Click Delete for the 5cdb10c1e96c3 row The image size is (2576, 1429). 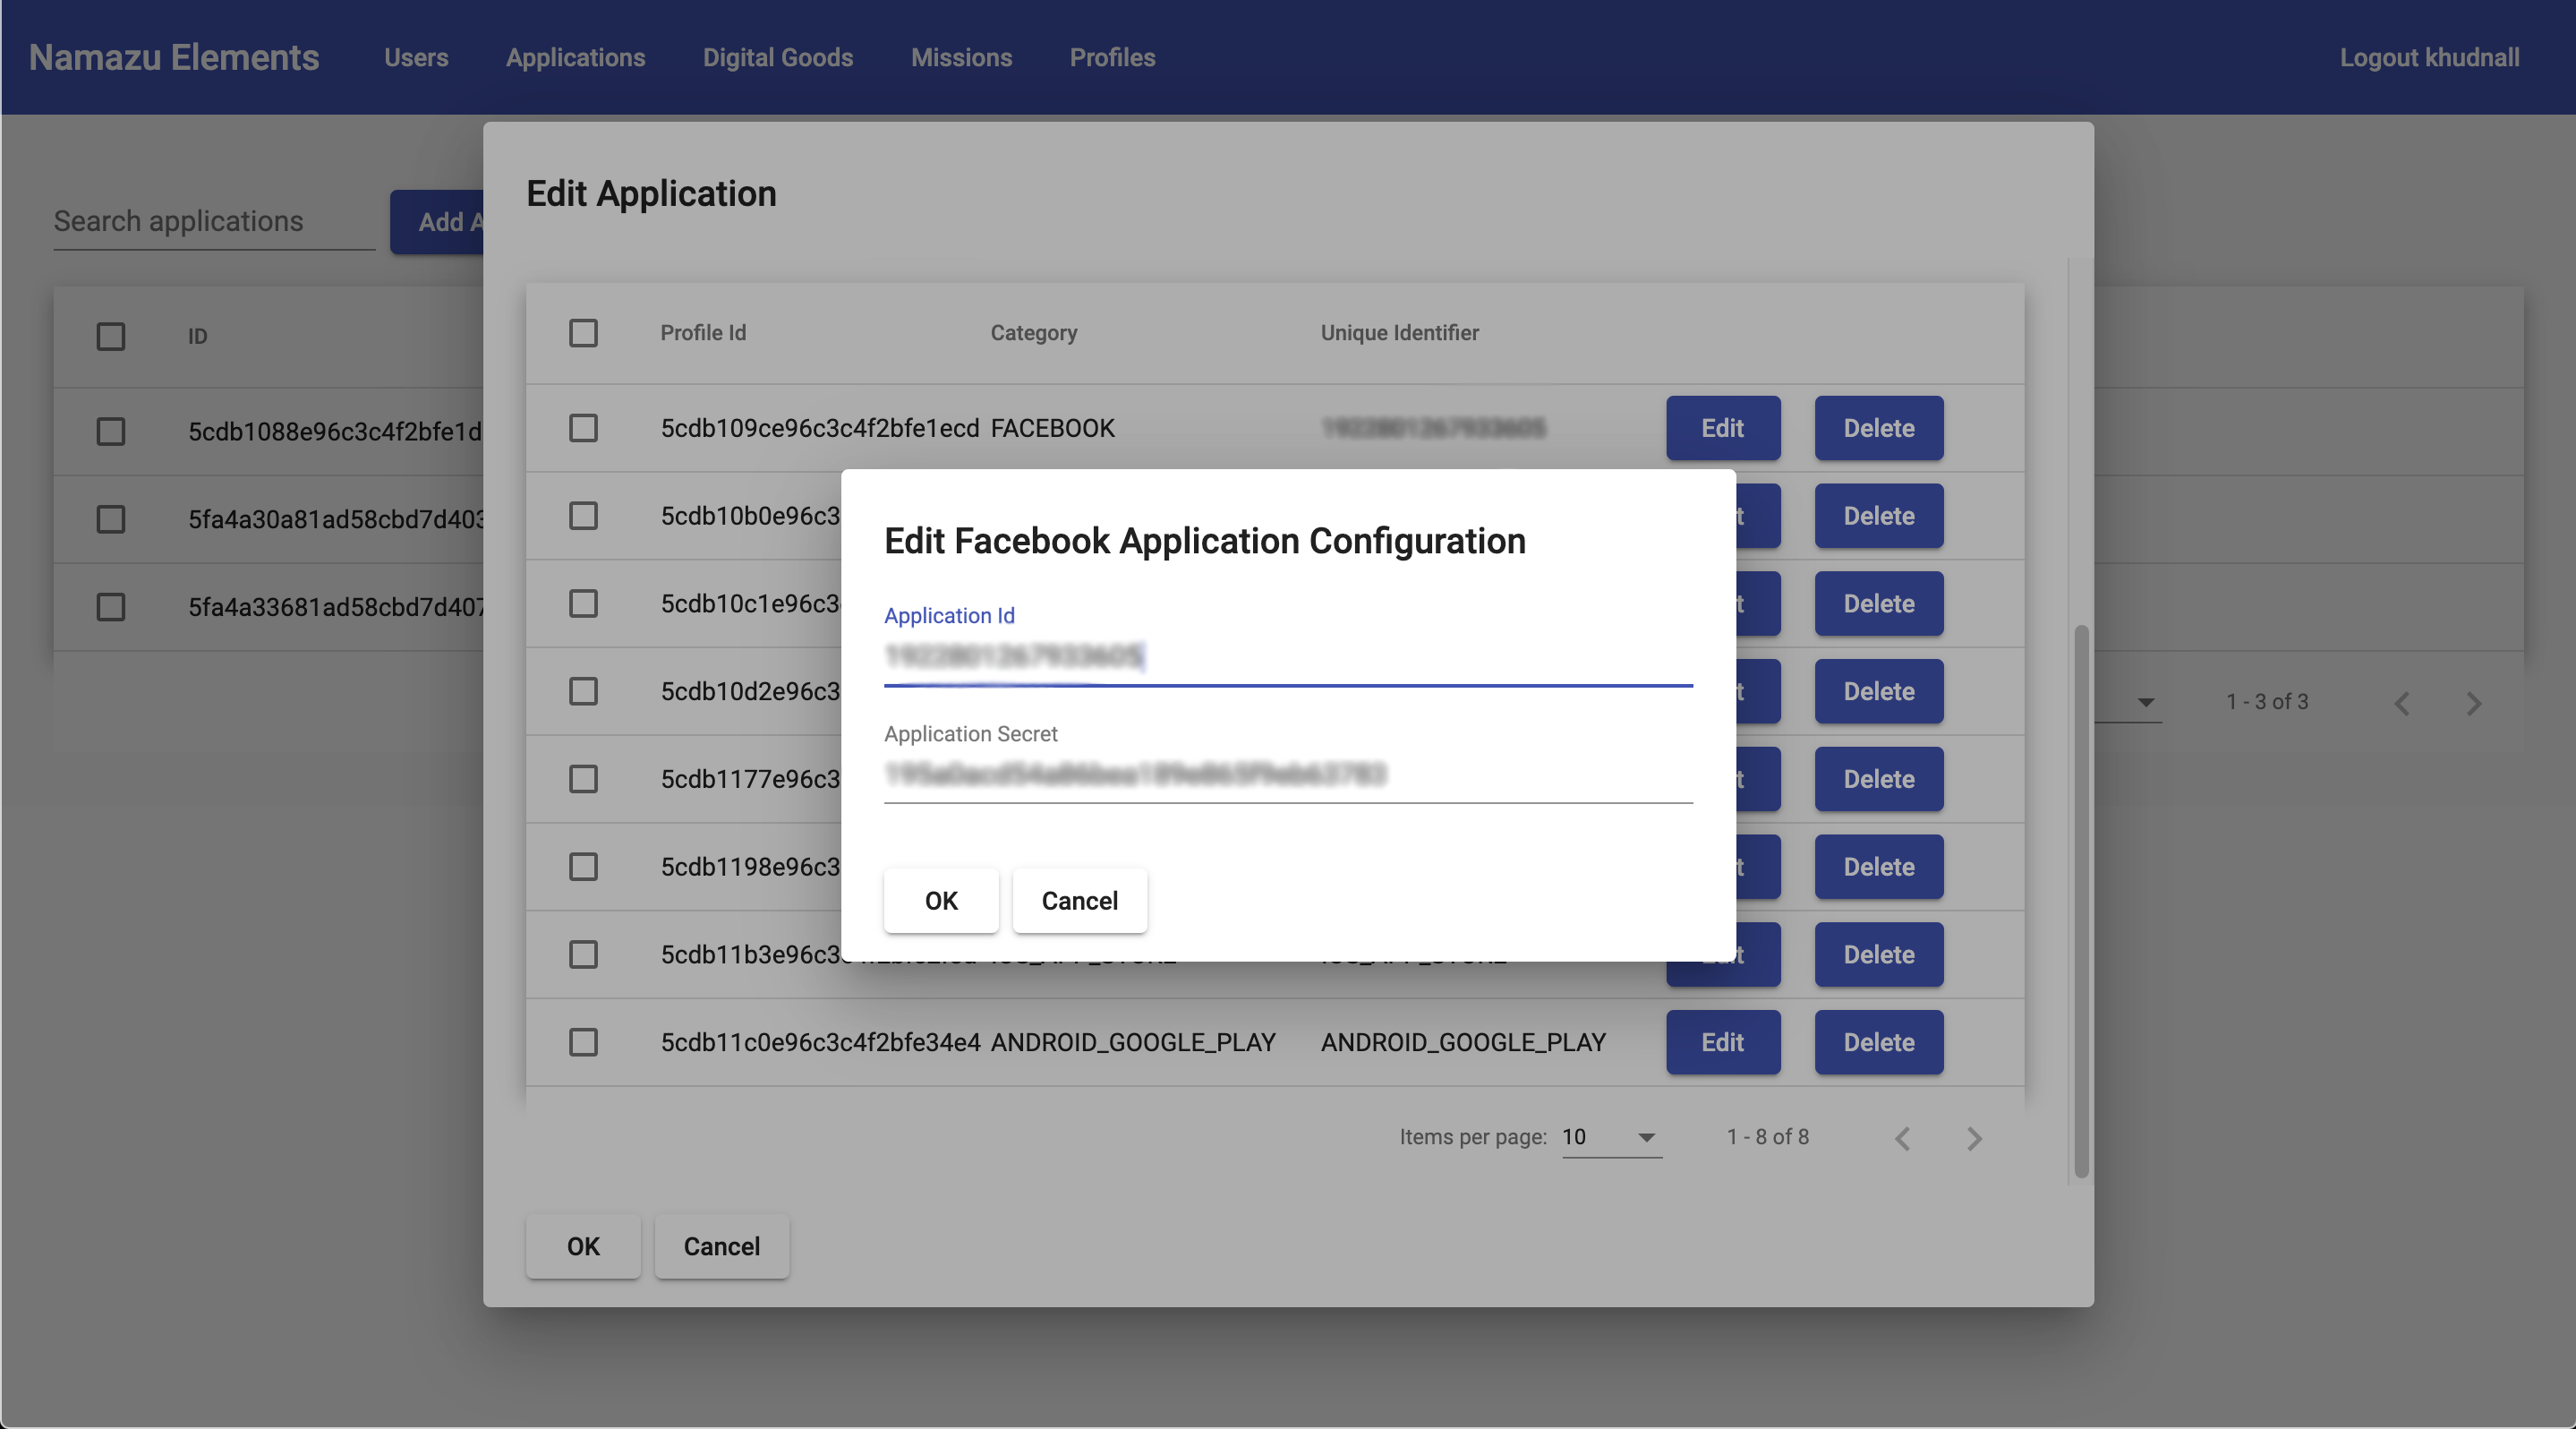1879,604
